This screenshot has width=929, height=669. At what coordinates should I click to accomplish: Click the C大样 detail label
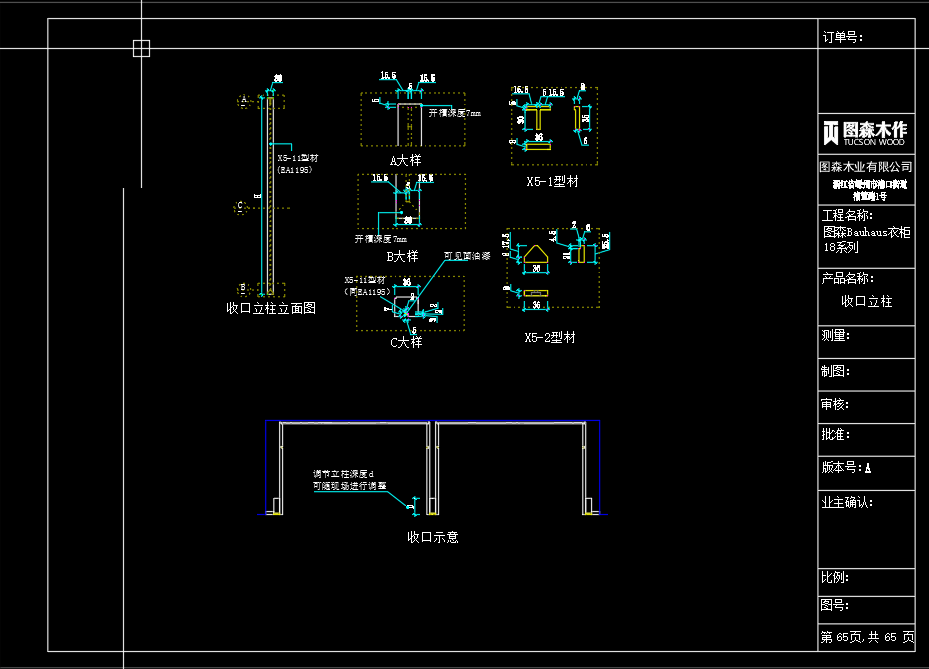406,342
